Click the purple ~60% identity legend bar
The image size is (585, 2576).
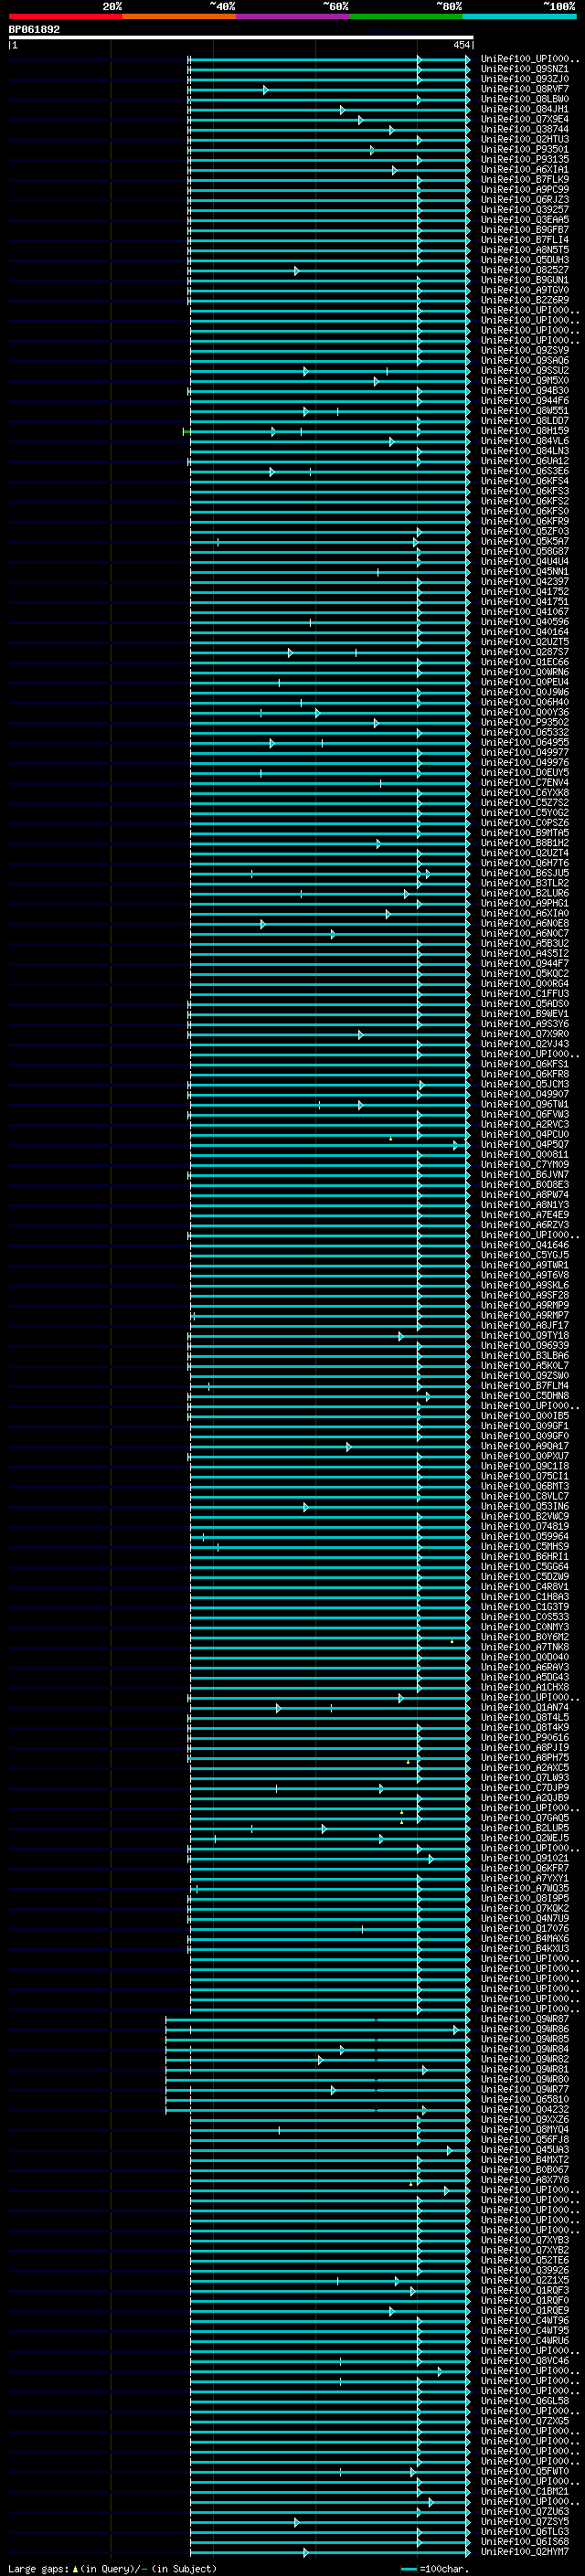[x=292, y=16]
